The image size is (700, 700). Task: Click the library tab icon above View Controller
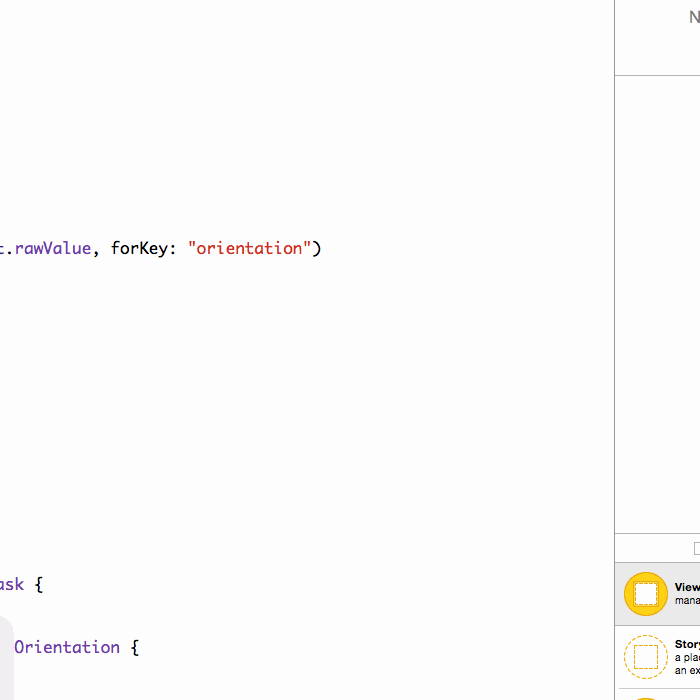[696, 548]
